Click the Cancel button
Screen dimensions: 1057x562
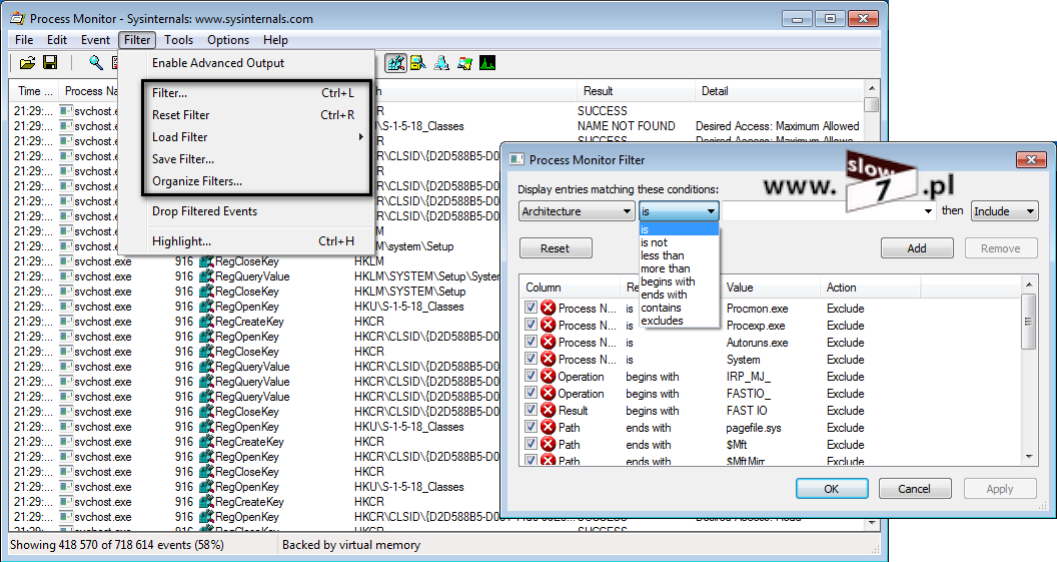coord(915,489)
